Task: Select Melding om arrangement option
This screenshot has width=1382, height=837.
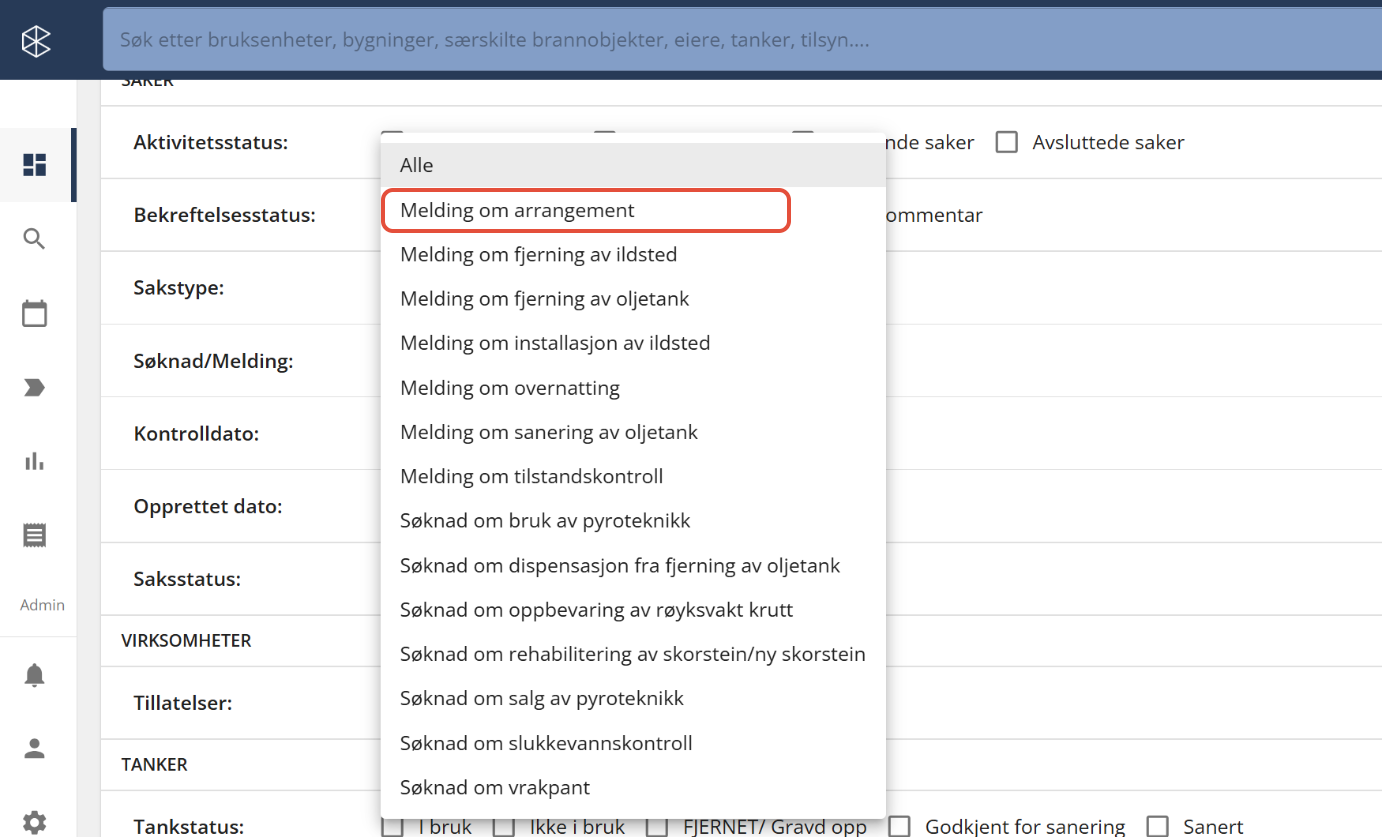Action: point(633,210)
